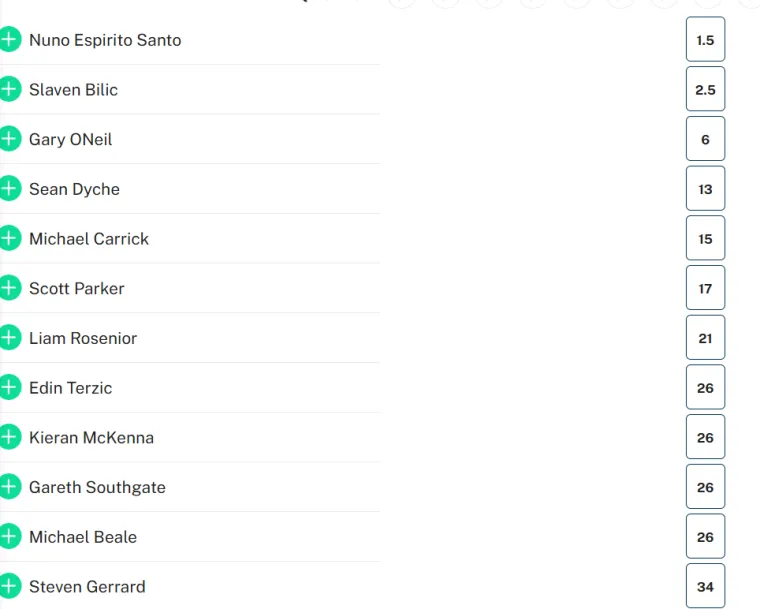Click Scott Parker's green plus icon
This screenshot has height=609, width=760.
(9, 288)
